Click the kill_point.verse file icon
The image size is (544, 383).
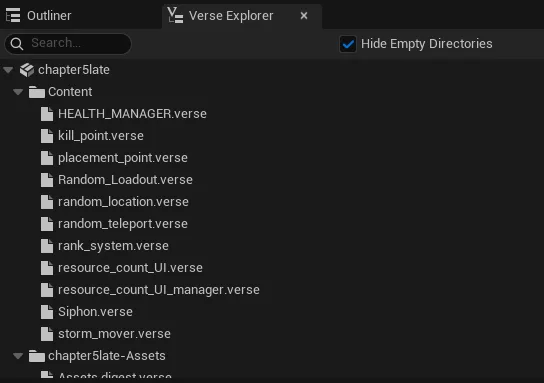[47, 136]
